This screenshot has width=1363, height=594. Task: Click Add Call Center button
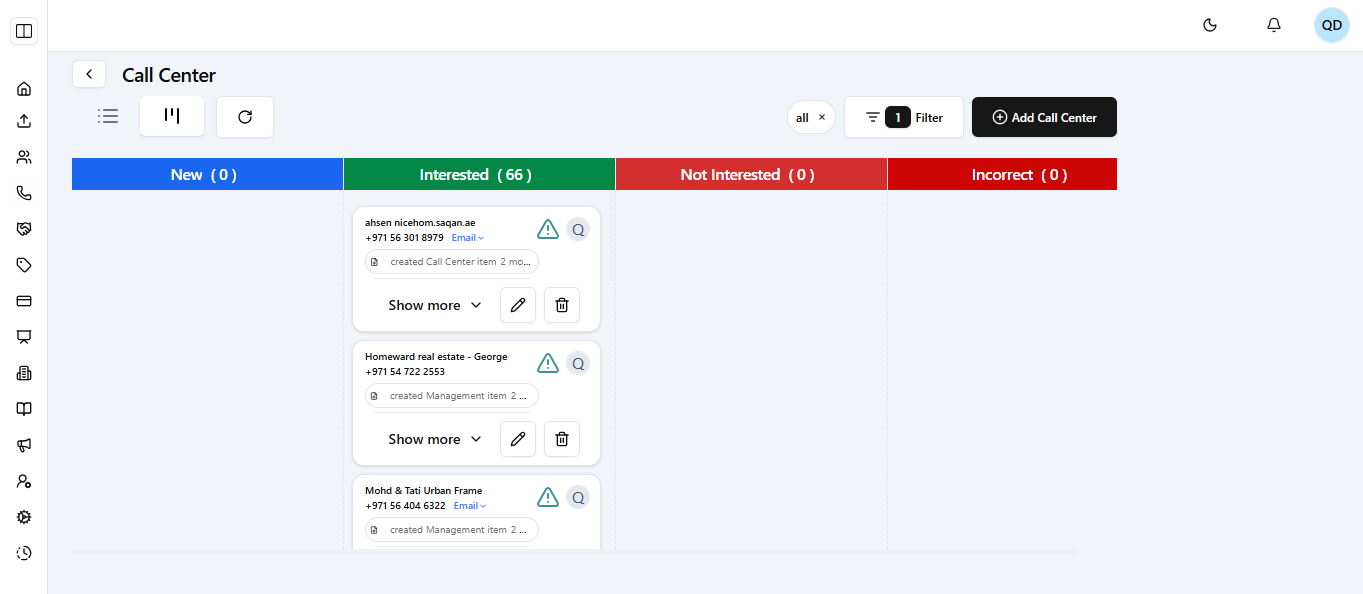click(1044, 117)
